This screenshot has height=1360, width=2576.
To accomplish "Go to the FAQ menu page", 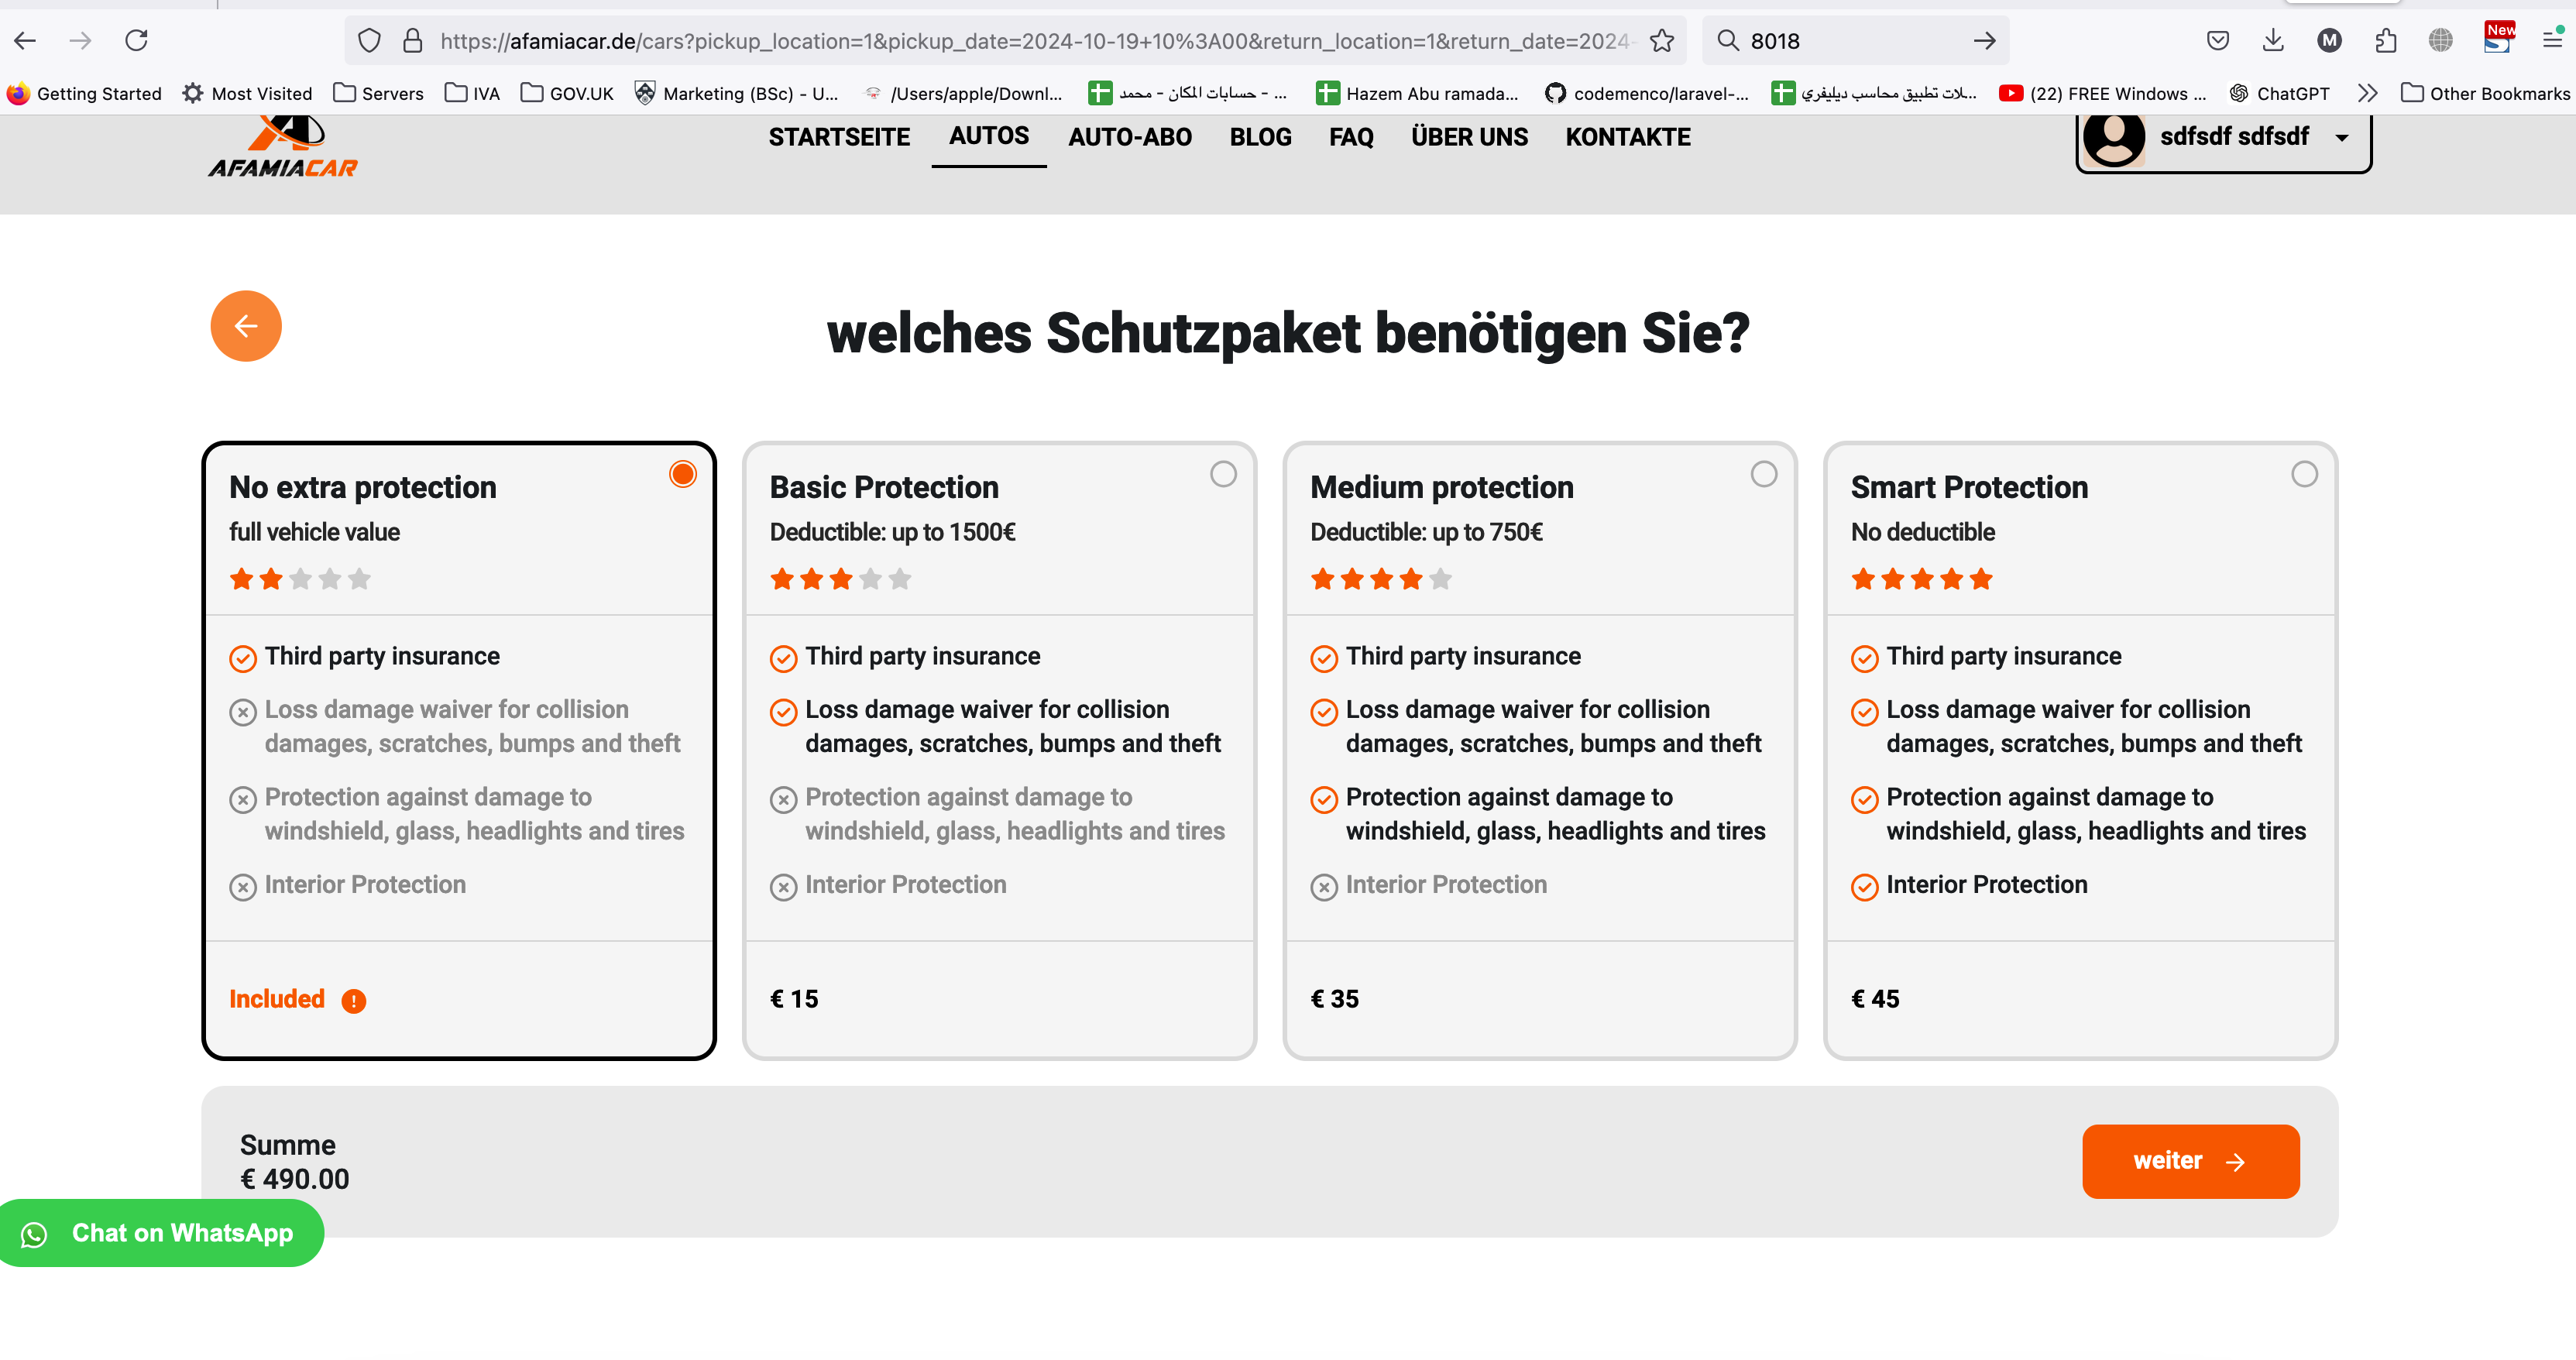I will tap(1351, 137).
